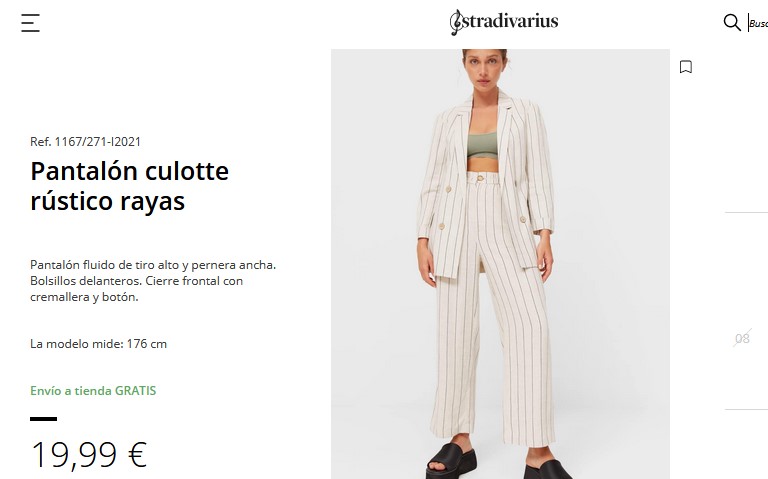768x479 pixels.
Task: Click the Pantalón culotte rústico rayas title
Action: (129, 186)
